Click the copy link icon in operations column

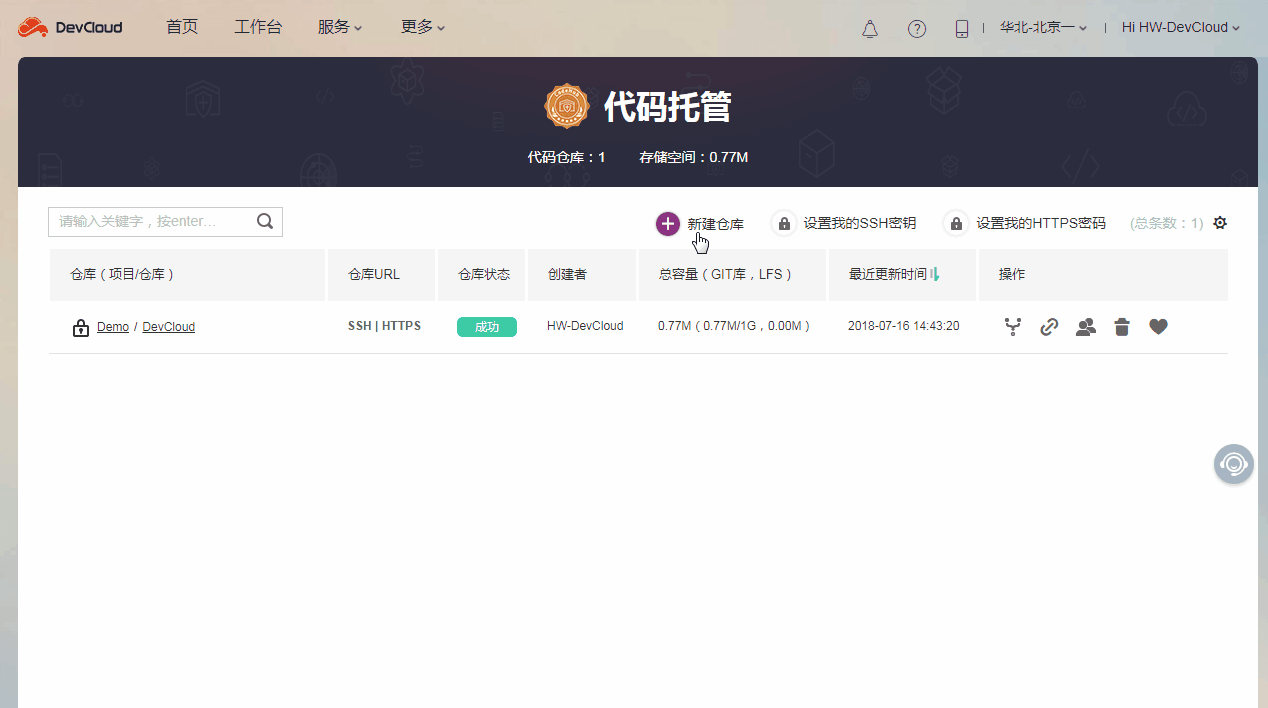pyautogui.click(x=1048, y=326)
